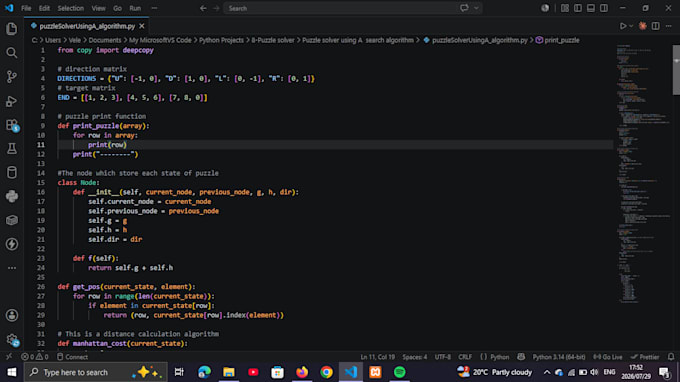The height and width of the screenshot is (382, 680).
Task: Open the Source Control view
Action: coord(12,77)
